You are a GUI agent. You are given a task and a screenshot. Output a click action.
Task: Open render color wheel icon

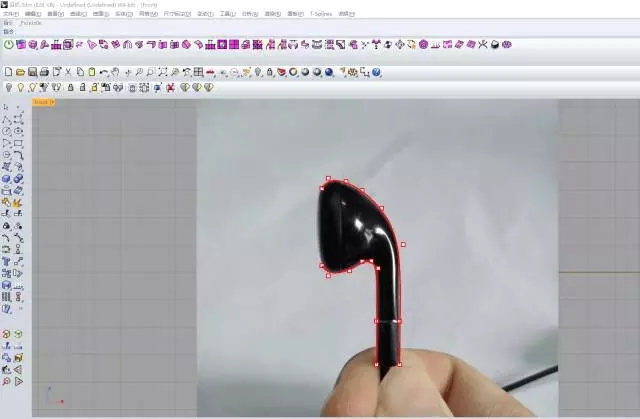(x=293, y=72)
